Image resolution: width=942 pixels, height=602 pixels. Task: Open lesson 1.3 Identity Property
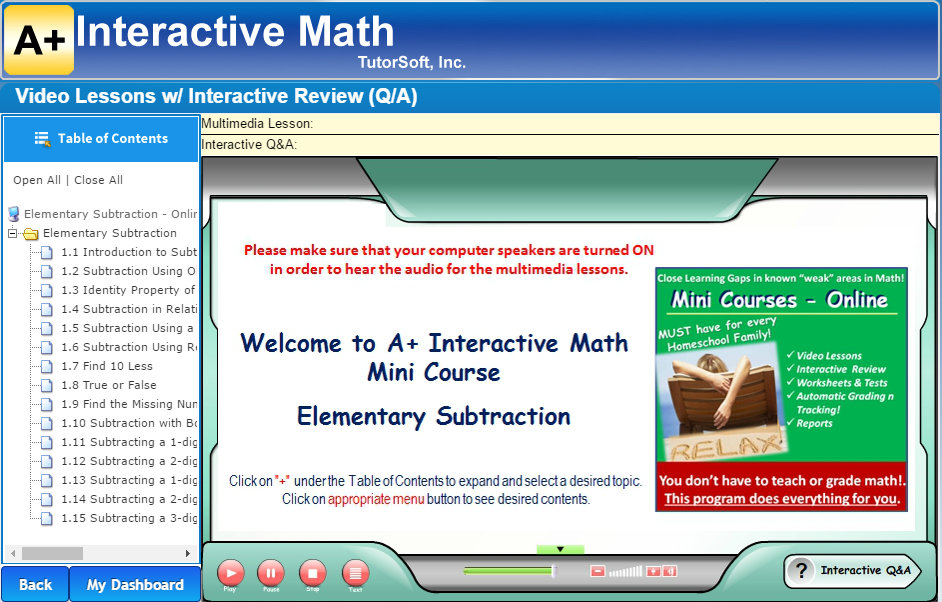[128, 290]
